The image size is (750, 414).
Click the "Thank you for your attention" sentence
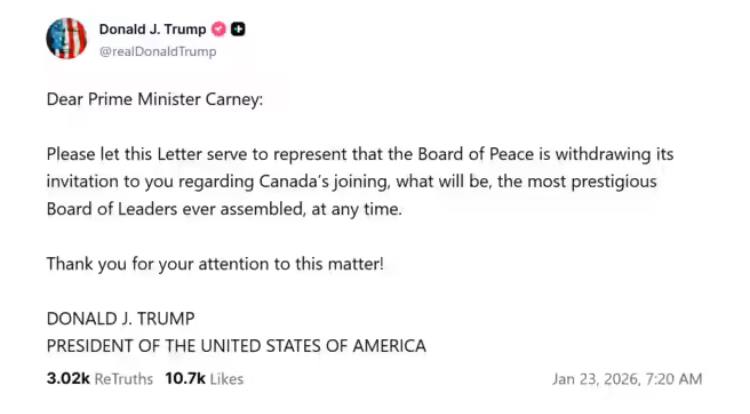tap(214, 264)
